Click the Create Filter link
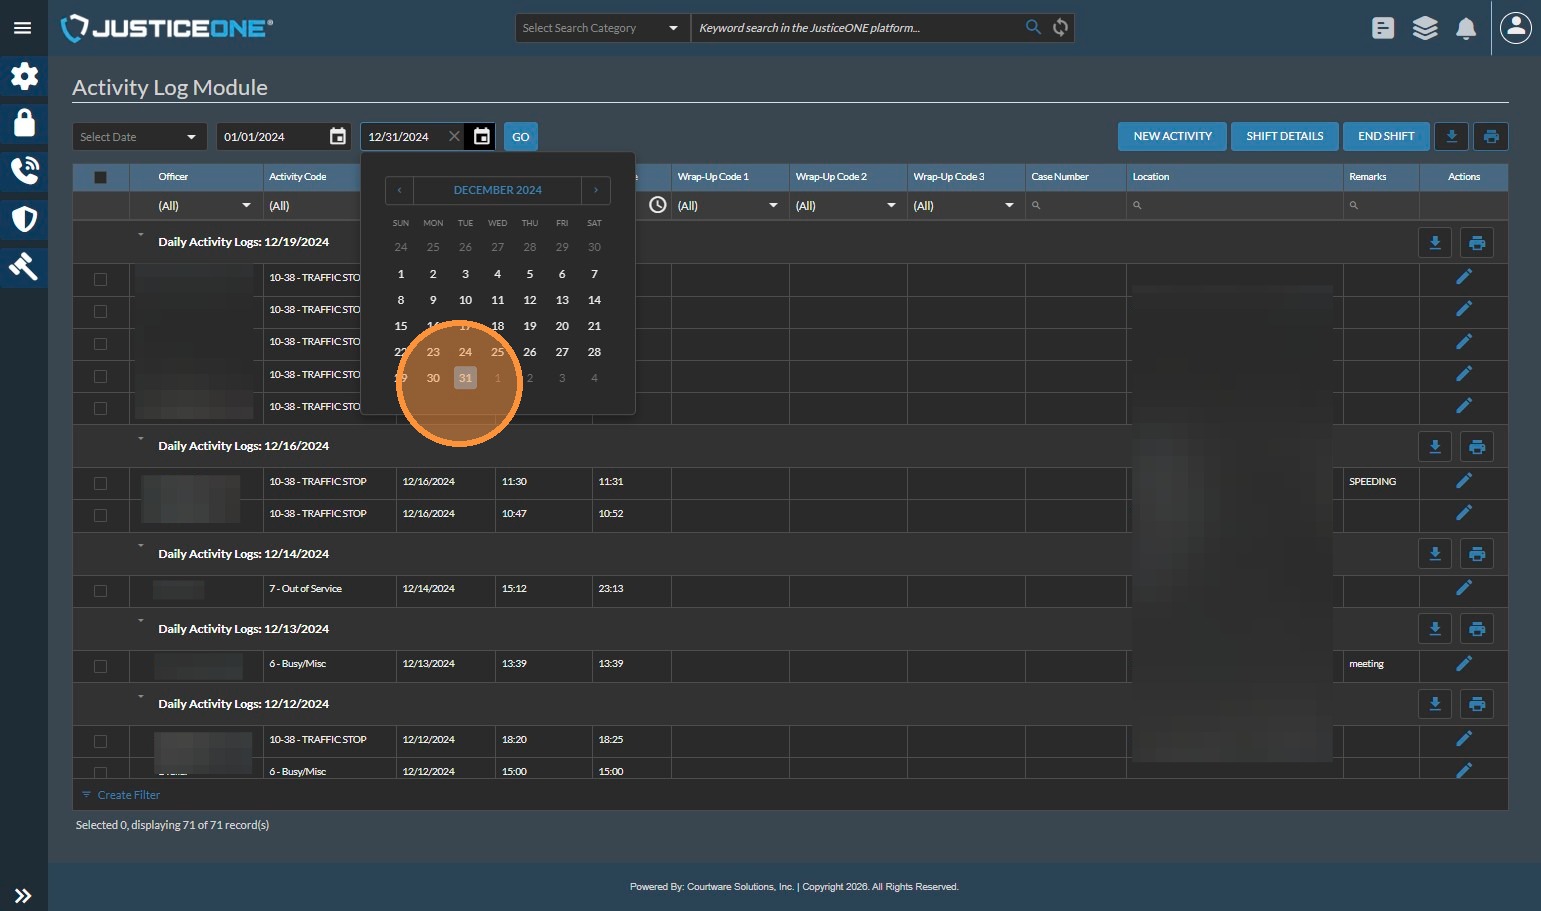Viewport: 1541px width, 911px height. 128,795
